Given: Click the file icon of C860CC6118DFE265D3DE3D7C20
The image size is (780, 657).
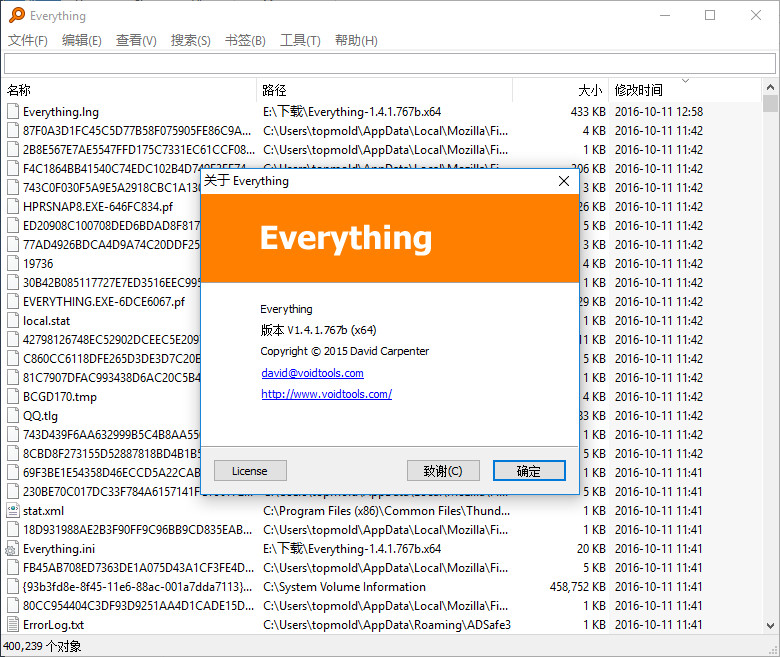Looking at the screenshot, I should pyautogui.click(x=13, y=359).
